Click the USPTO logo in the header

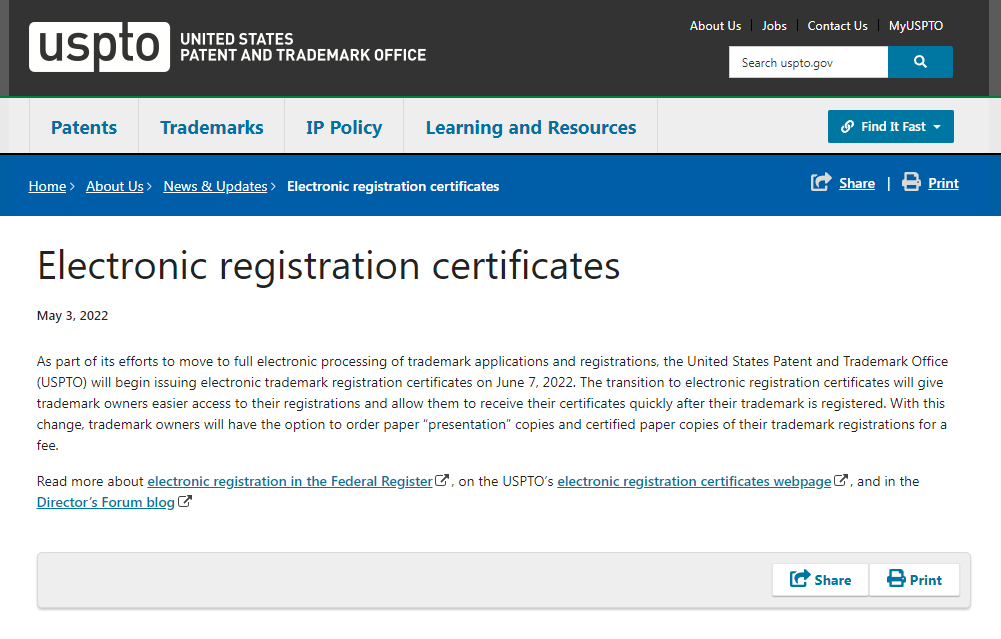100,47
